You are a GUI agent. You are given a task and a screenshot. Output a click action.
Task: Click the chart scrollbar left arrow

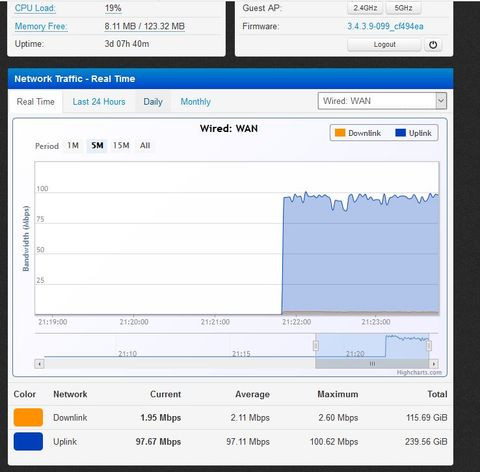pyautogui.click(x=40, y=364)
